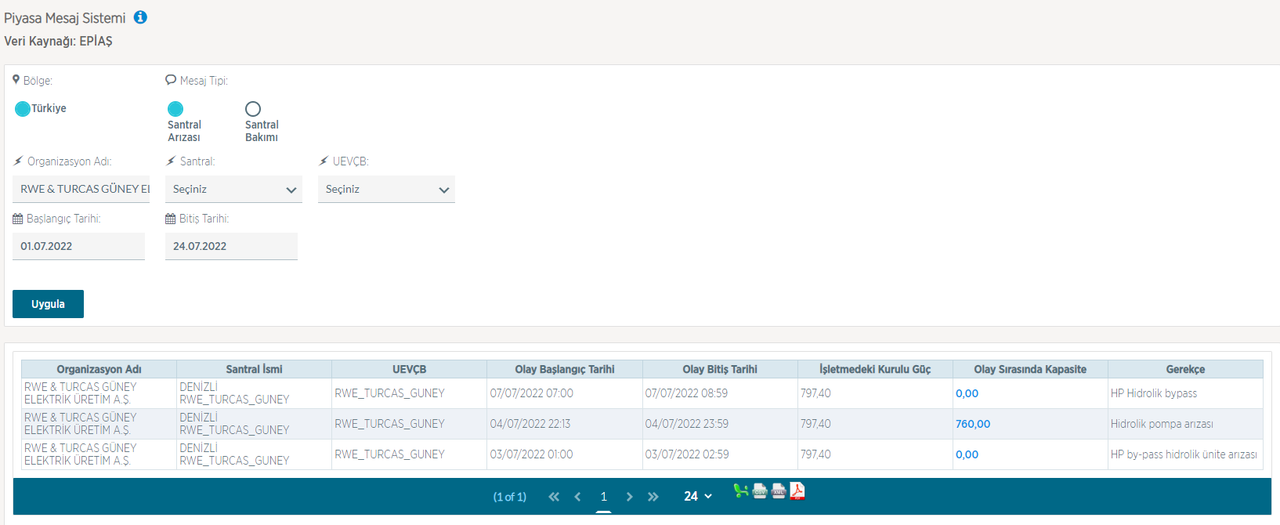Image resolution: width=1280 pixels, height=525 pixels.
Task: Go to the next results page
Action: point(629,496)
